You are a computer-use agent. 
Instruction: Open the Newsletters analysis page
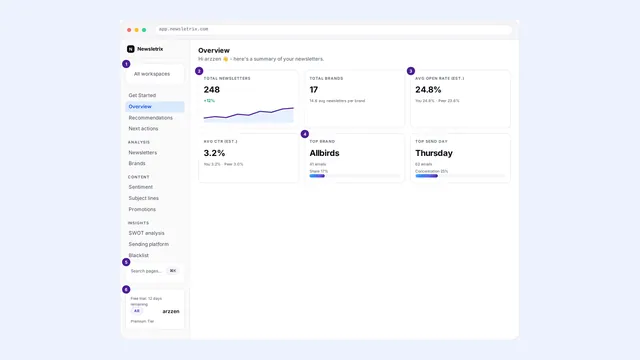pos(142,153)
